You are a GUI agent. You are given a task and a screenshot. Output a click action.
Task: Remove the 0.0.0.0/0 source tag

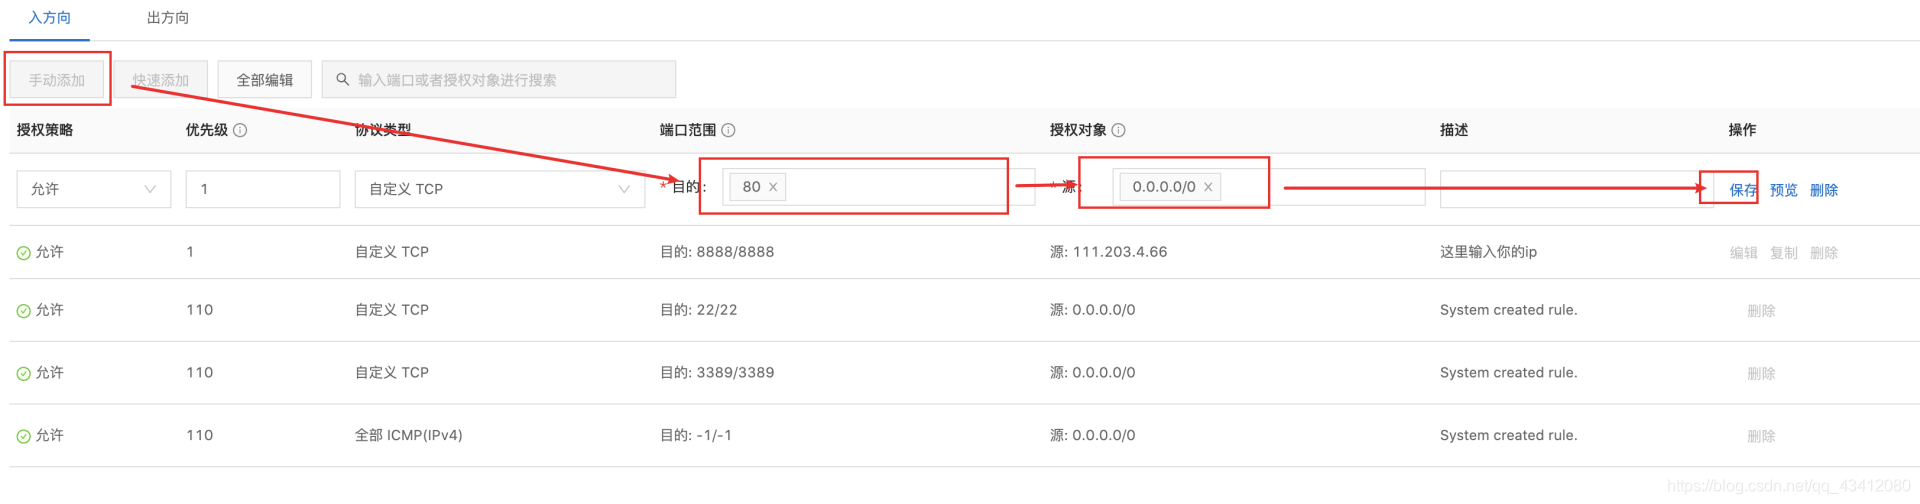[1208, 187]
